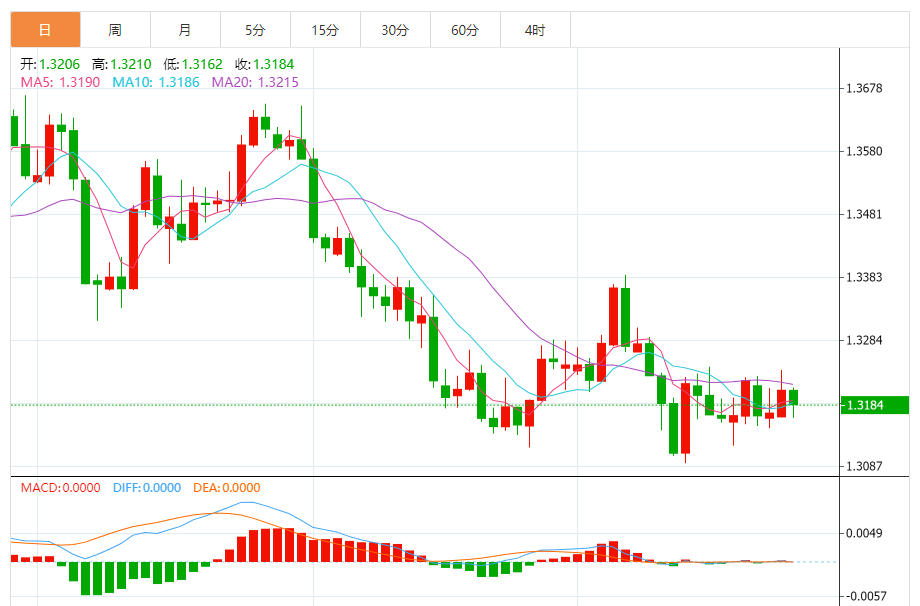Open the 60分 timeframe tab
The width and height of the screenshot is (920, 606).
click(465, 30)
